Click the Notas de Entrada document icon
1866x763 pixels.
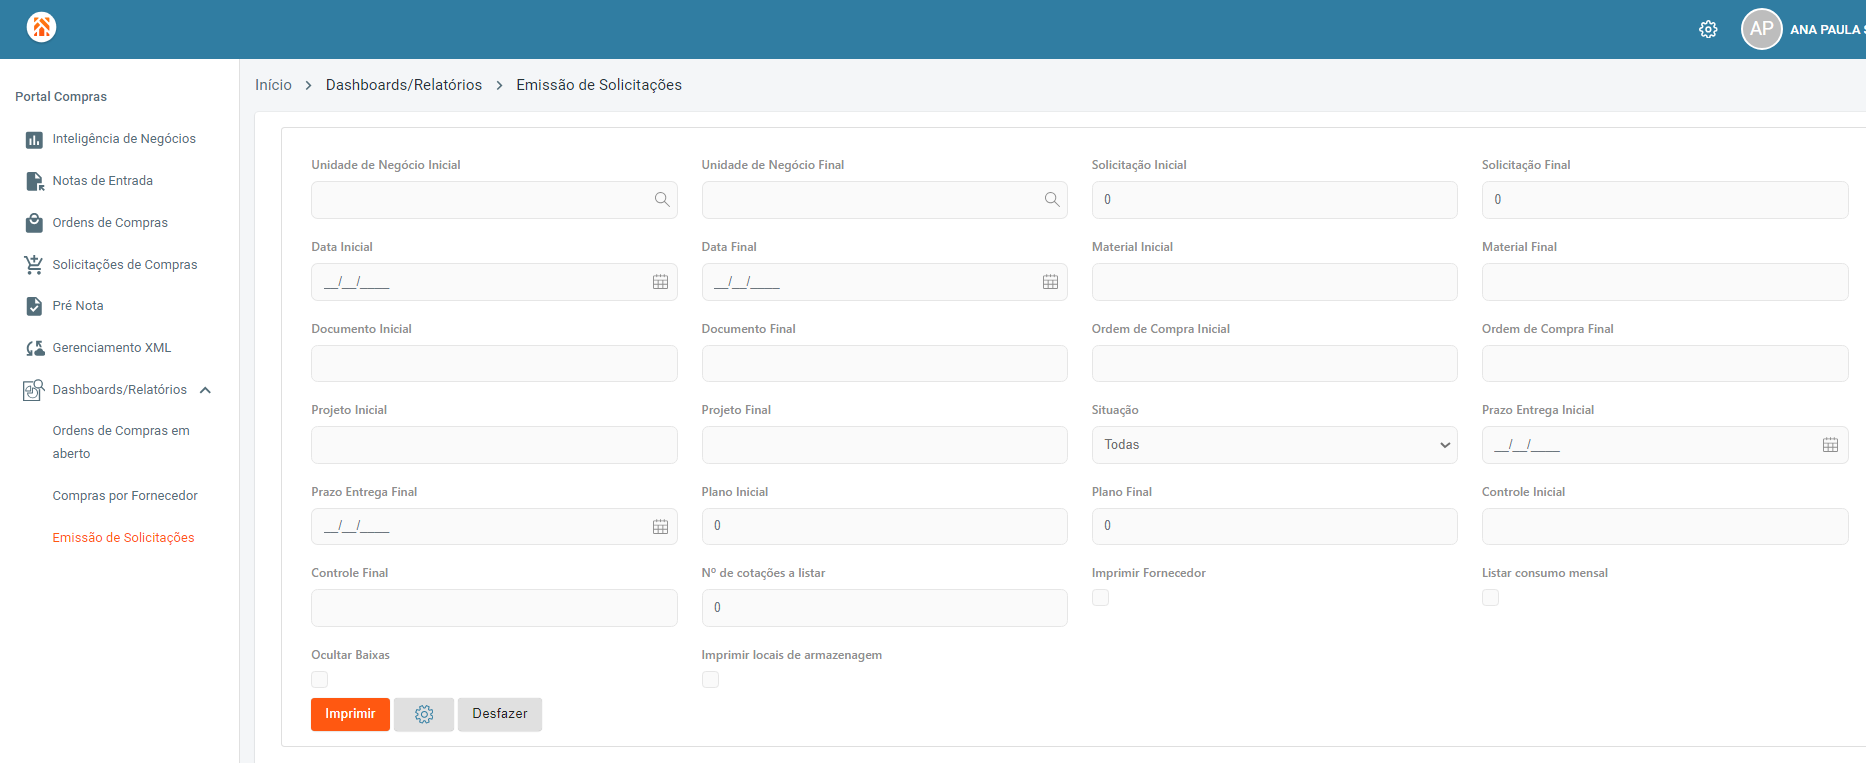pyautogui.click(x=34, y=181)
